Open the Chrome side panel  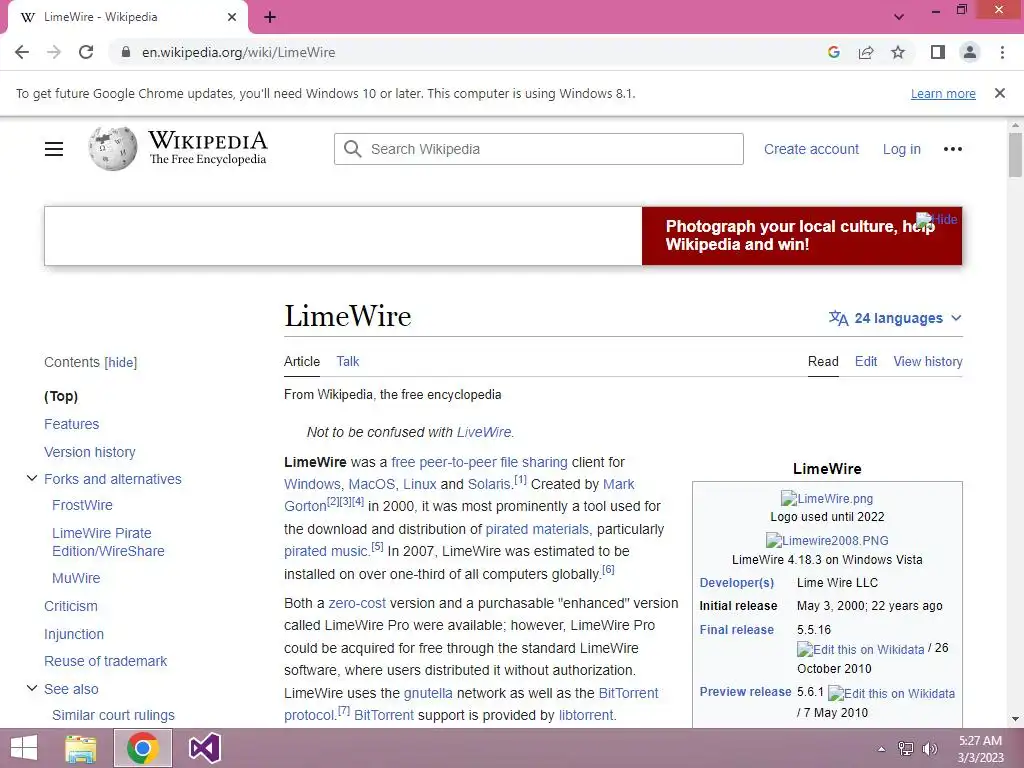(938, 52)
